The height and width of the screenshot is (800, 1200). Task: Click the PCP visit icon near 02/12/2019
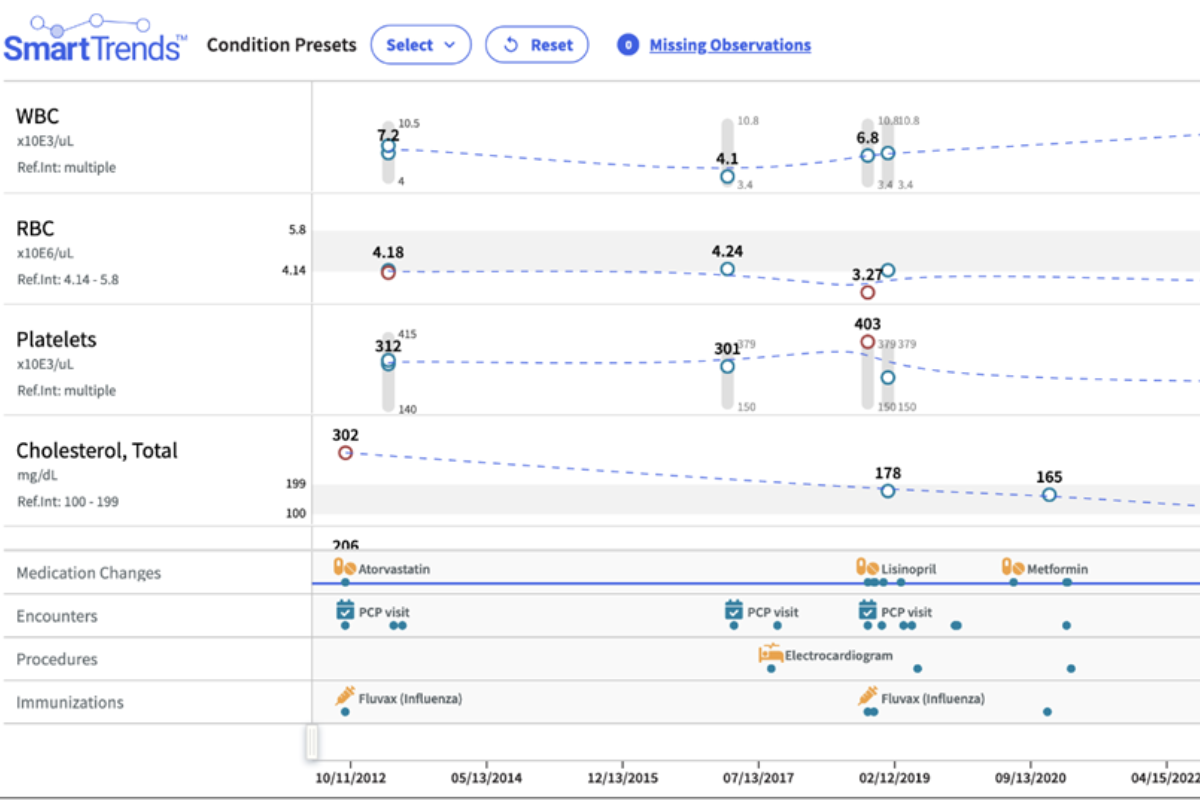coord(866,608)
